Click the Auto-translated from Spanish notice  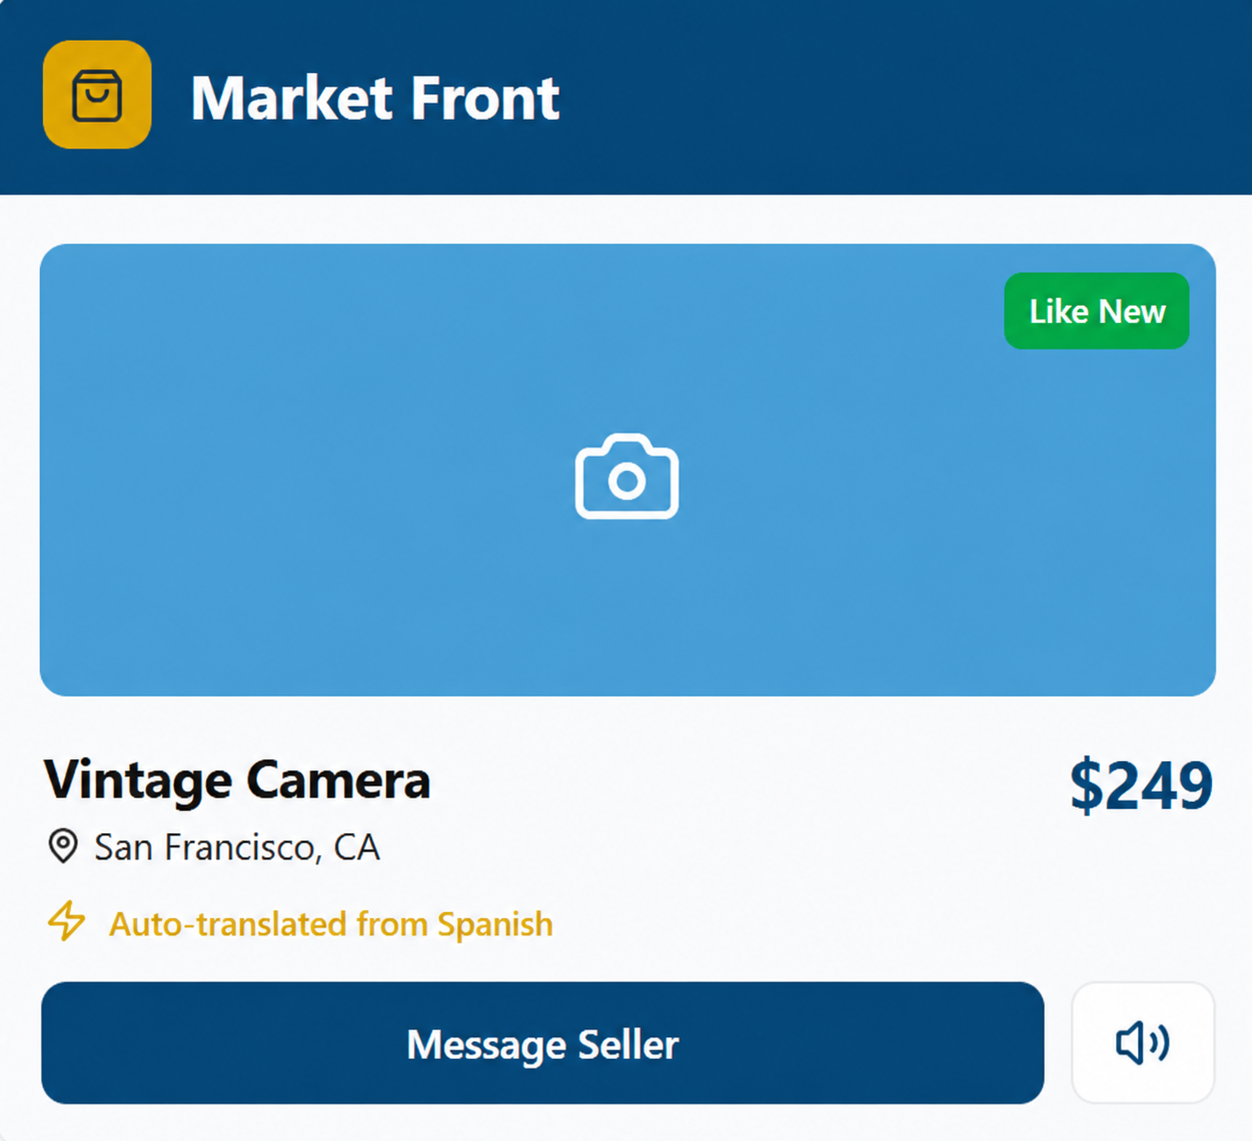pyautogui.click(x=331, y=924)
